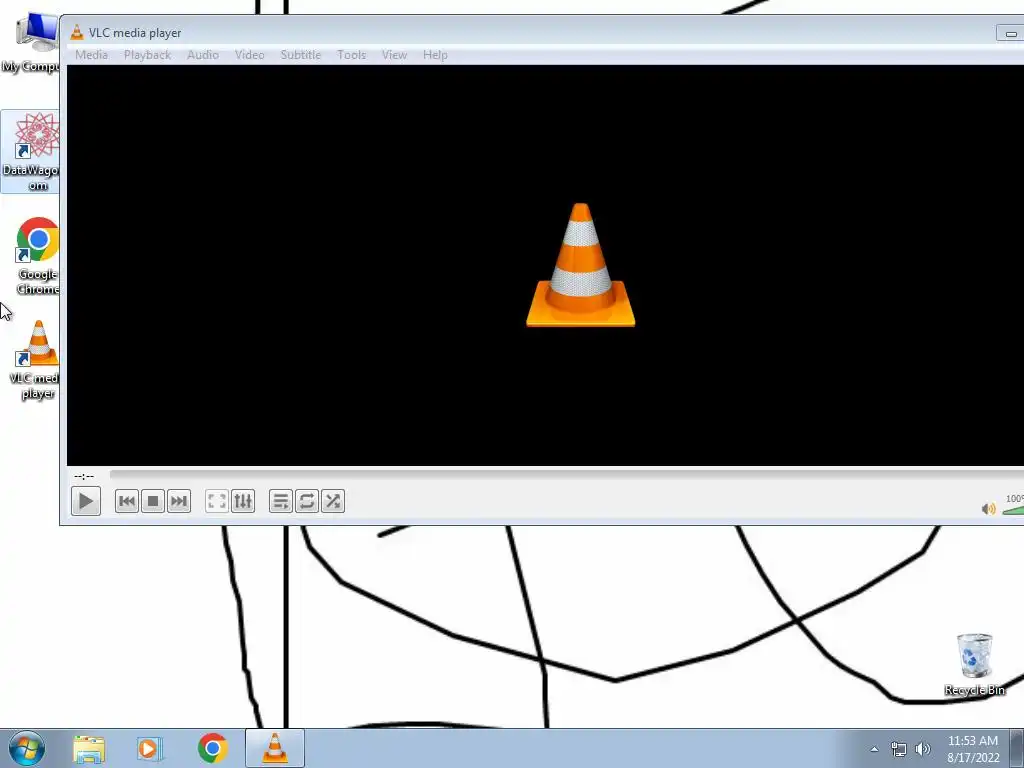Viewport: 1024px width, 768px height.
Task: Mute audio with the speaker icon
Action: pyautogui.click(x=989, y=509)
